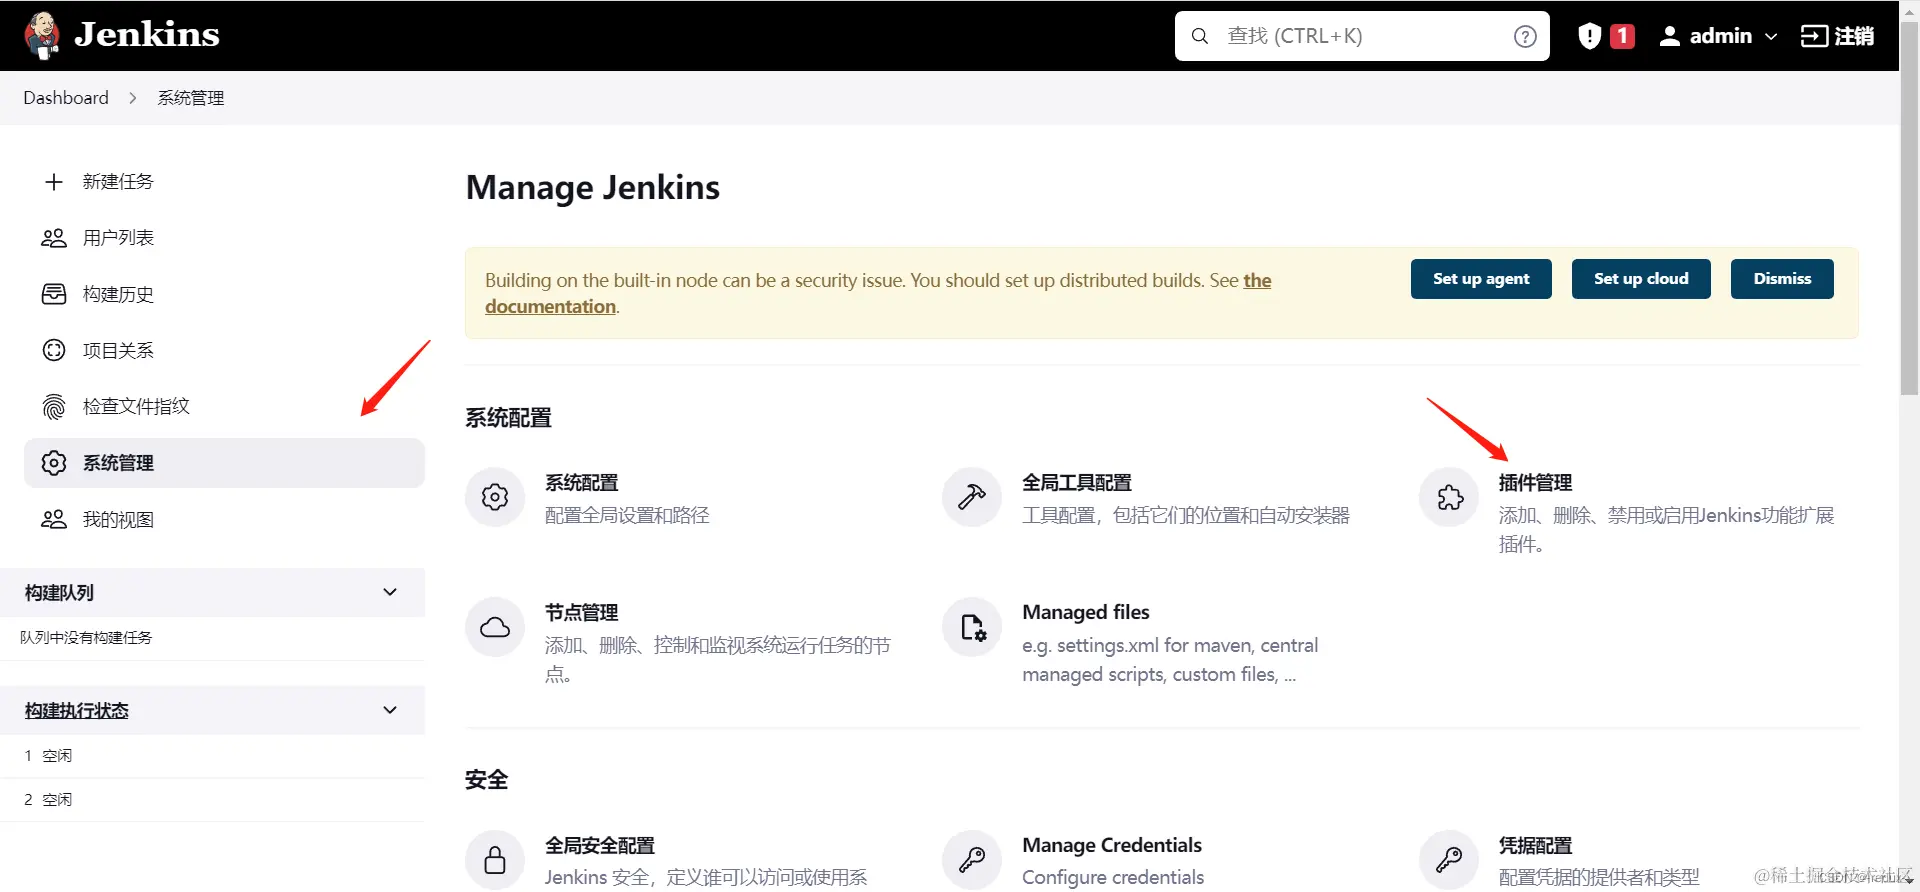Open the Manage Credentials title
The height and width of the screenshot is (892, 1920).
1112,845
